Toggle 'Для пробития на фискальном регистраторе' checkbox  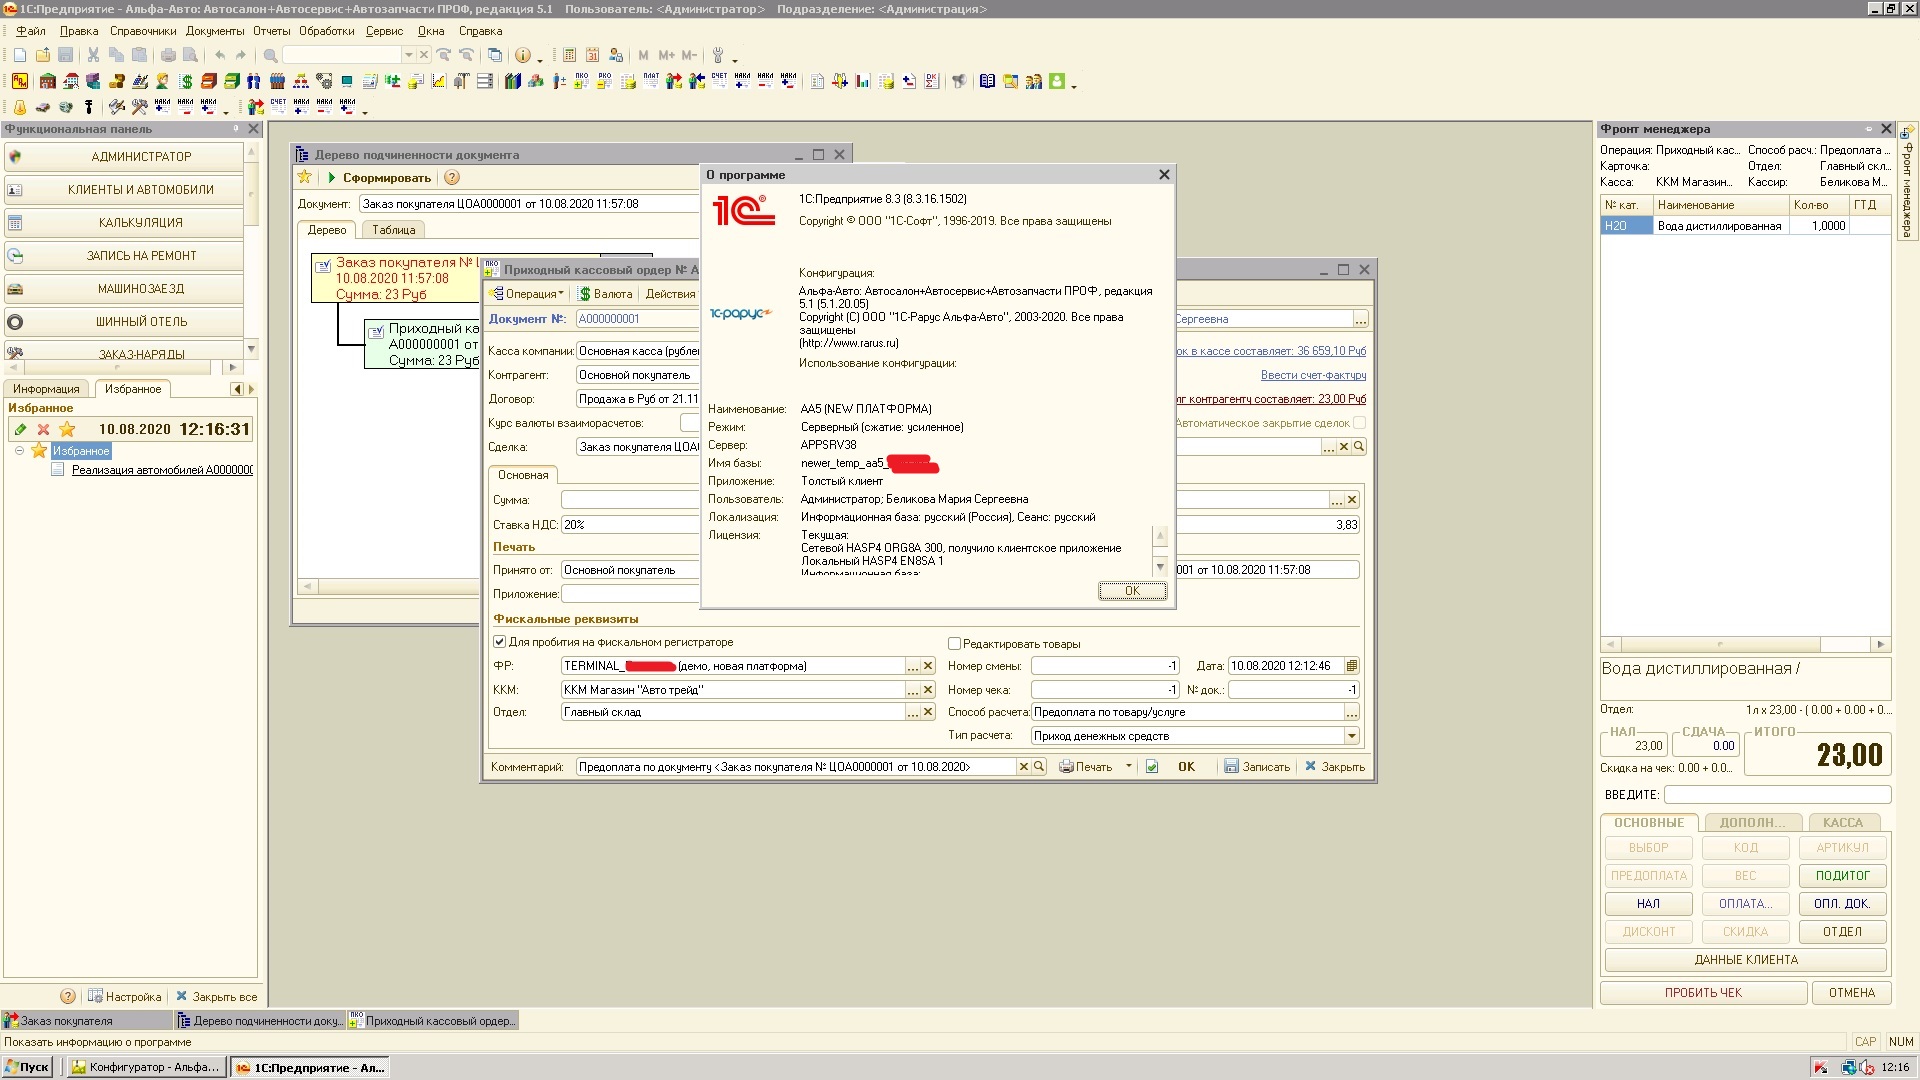[x=499, y=642]
